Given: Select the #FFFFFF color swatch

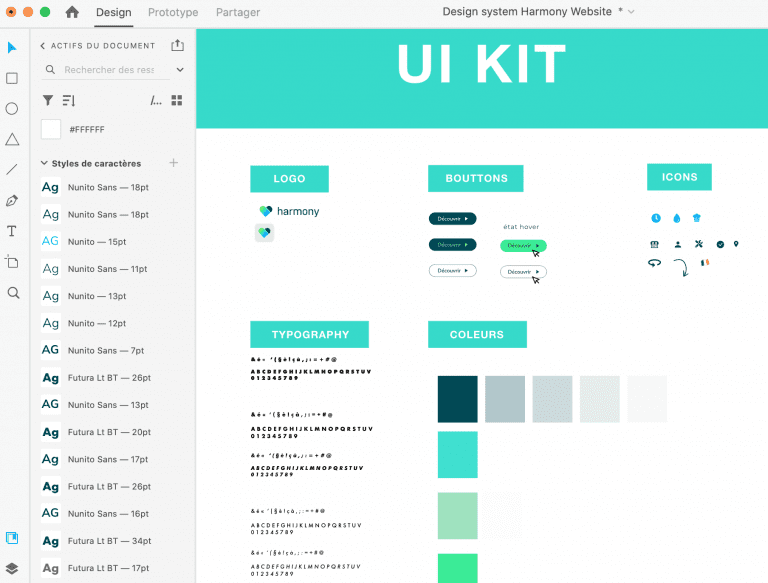Looking at the screenshot, I should point(51,129).
